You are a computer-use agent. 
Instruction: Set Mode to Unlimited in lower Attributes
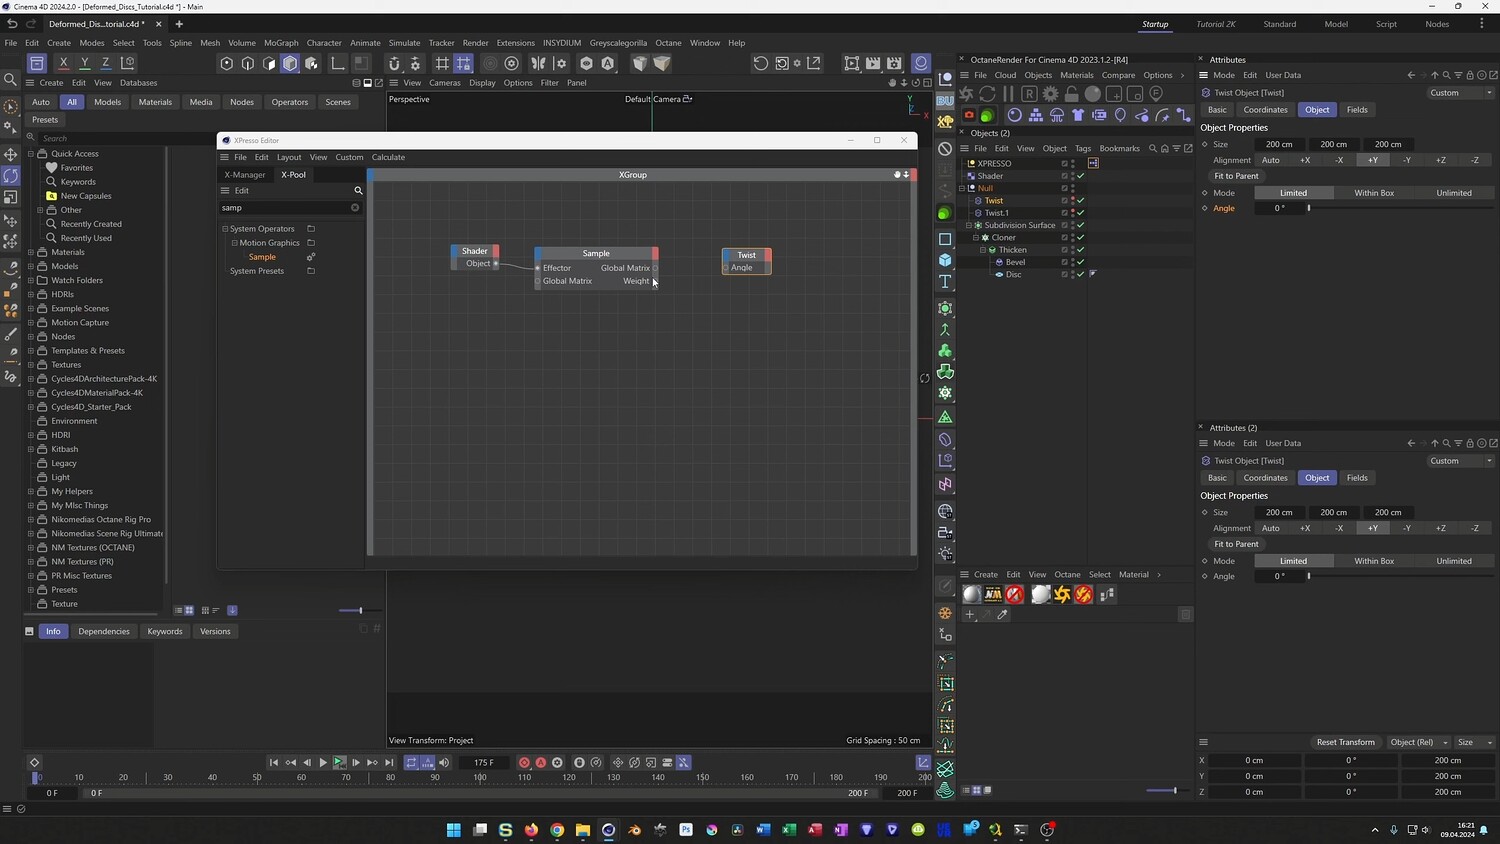click(x=1454, y=561)
